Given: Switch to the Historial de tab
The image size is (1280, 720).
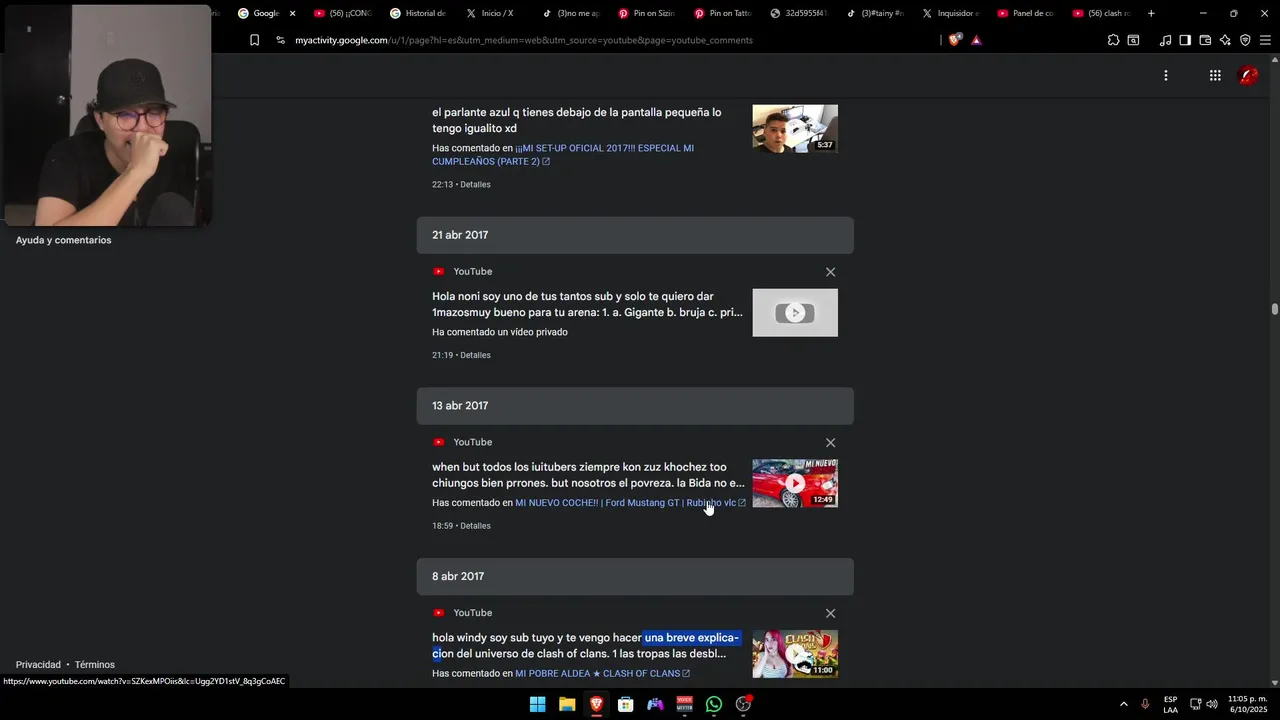Looking at the screenshot, I should [x=417, y=13].
